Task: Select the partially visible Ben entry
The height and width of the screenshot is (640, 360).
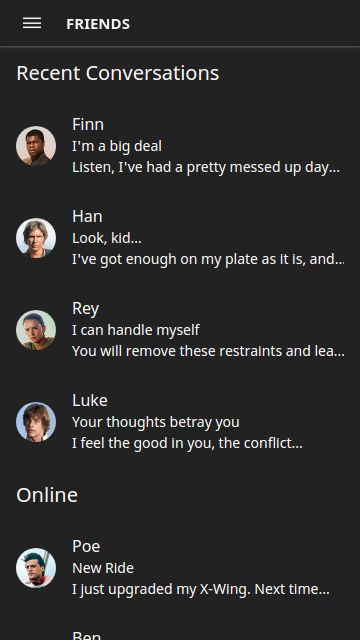Action: click(180, 629)
